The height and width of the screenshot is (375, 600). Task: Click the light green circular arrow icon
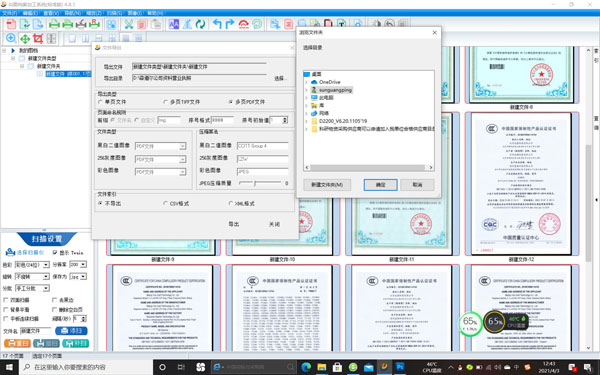pos(257,24)
